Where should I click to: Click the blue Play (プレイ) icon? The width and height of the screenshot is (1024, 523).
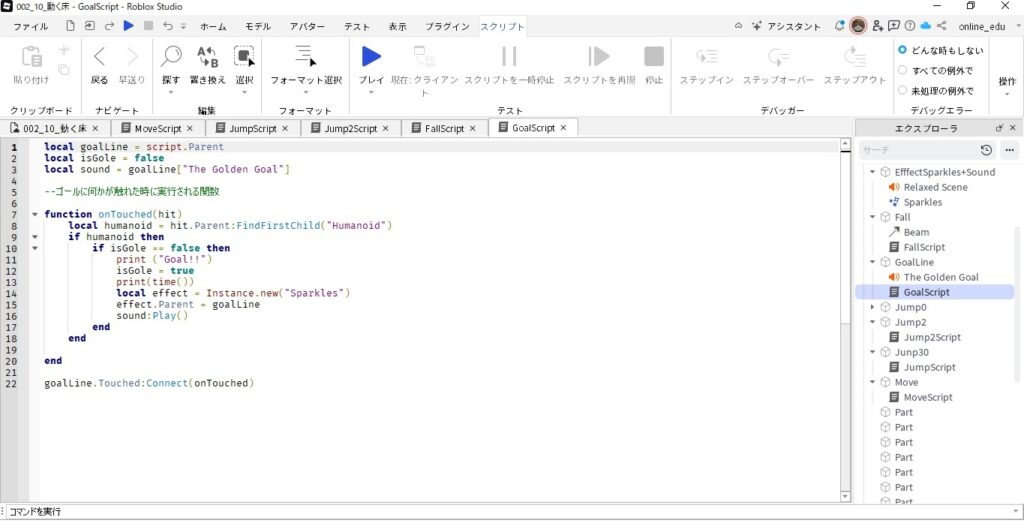(x=371, y=56)
